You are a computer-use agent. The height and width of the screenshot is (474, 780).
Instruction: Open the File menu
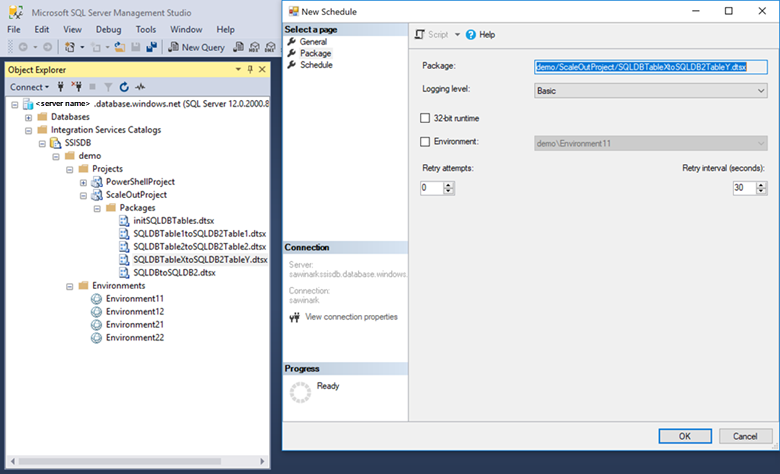tap(14, 29)
